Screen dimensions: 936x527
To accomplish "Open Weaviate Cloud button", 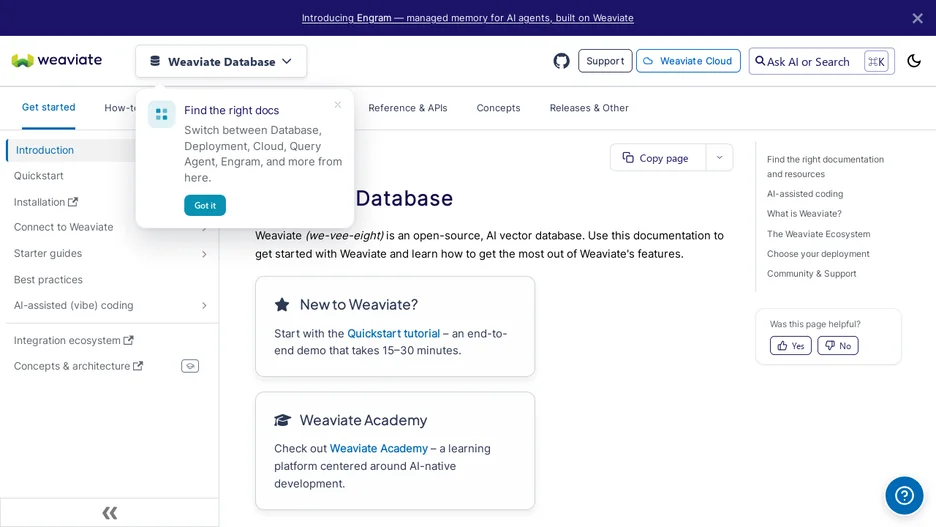I will pos(688,61).
